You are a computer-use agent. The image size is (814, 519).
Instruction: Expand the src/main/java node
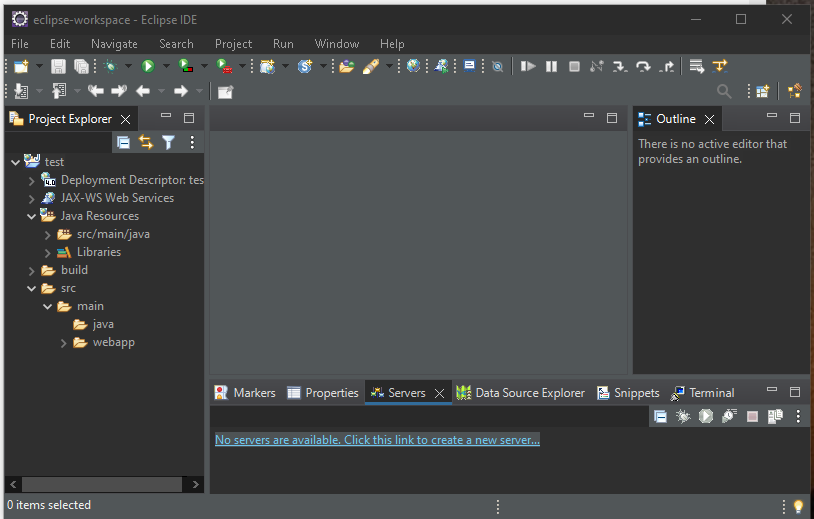point(47,235)
